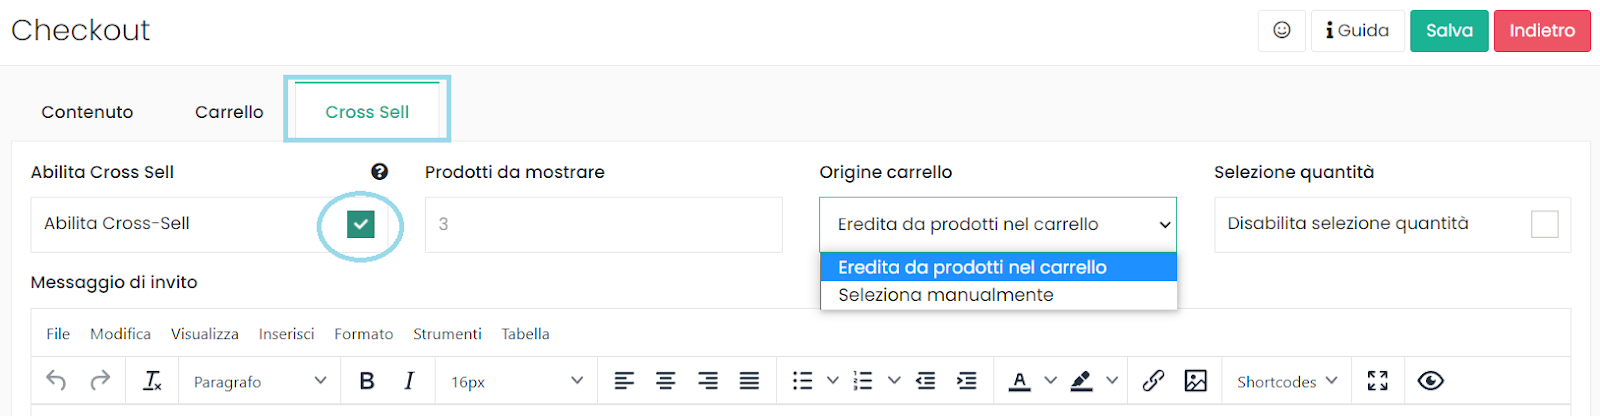Switch to the Carrello tab
The width and height of the screenshot is (1600, 416).
click(229, 112)
